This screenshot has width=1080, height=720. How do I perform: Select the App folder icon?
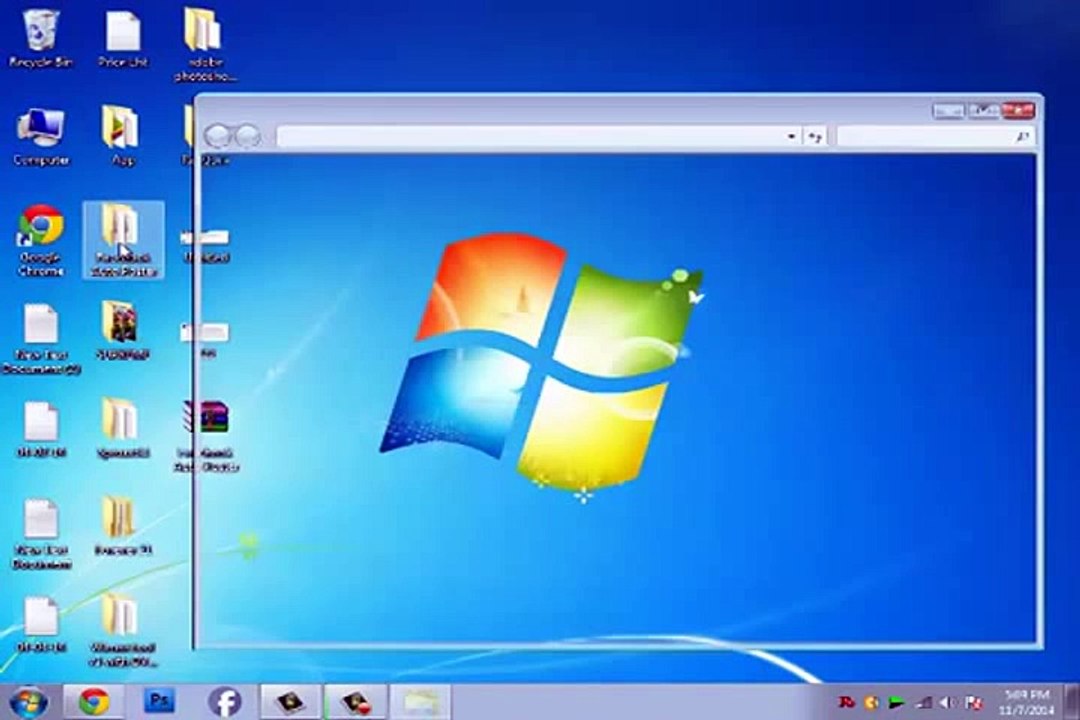coord(122,136)
